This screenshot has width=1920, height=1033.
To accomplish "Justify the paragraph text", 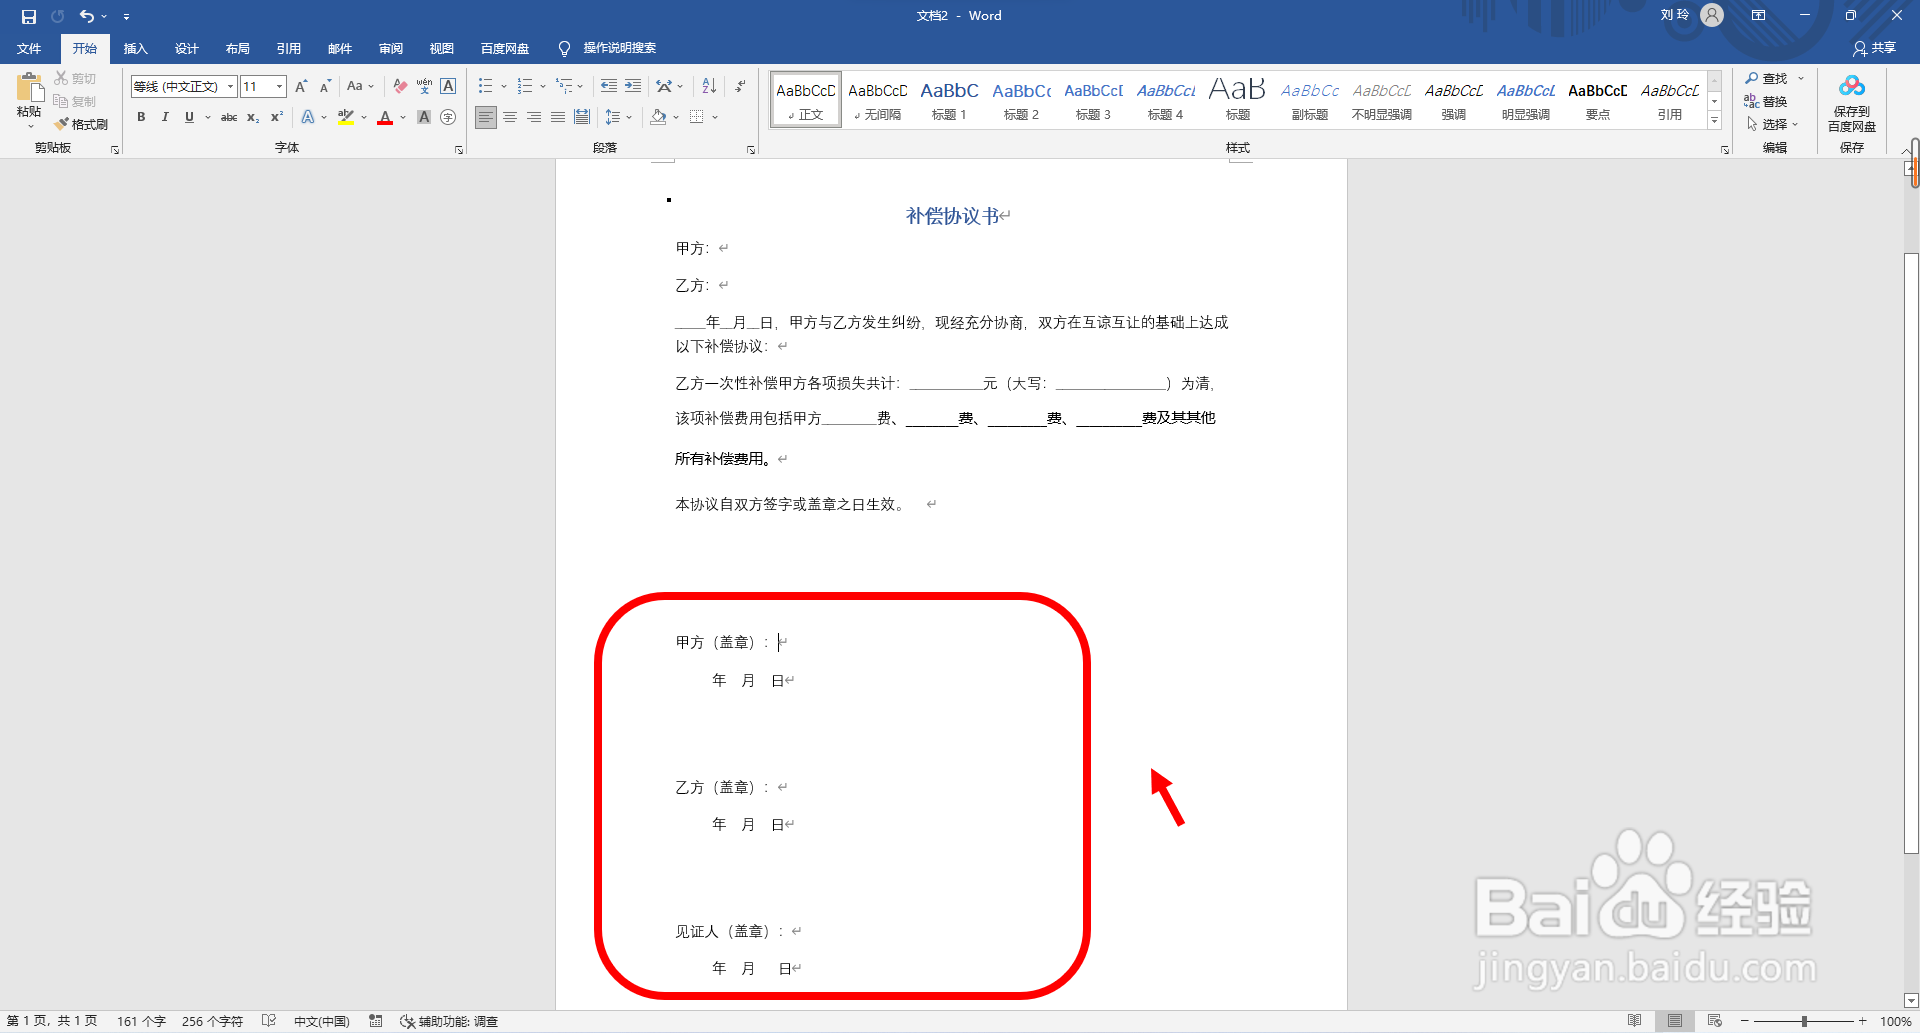I will pyautogui.click(x=558, y=117).
